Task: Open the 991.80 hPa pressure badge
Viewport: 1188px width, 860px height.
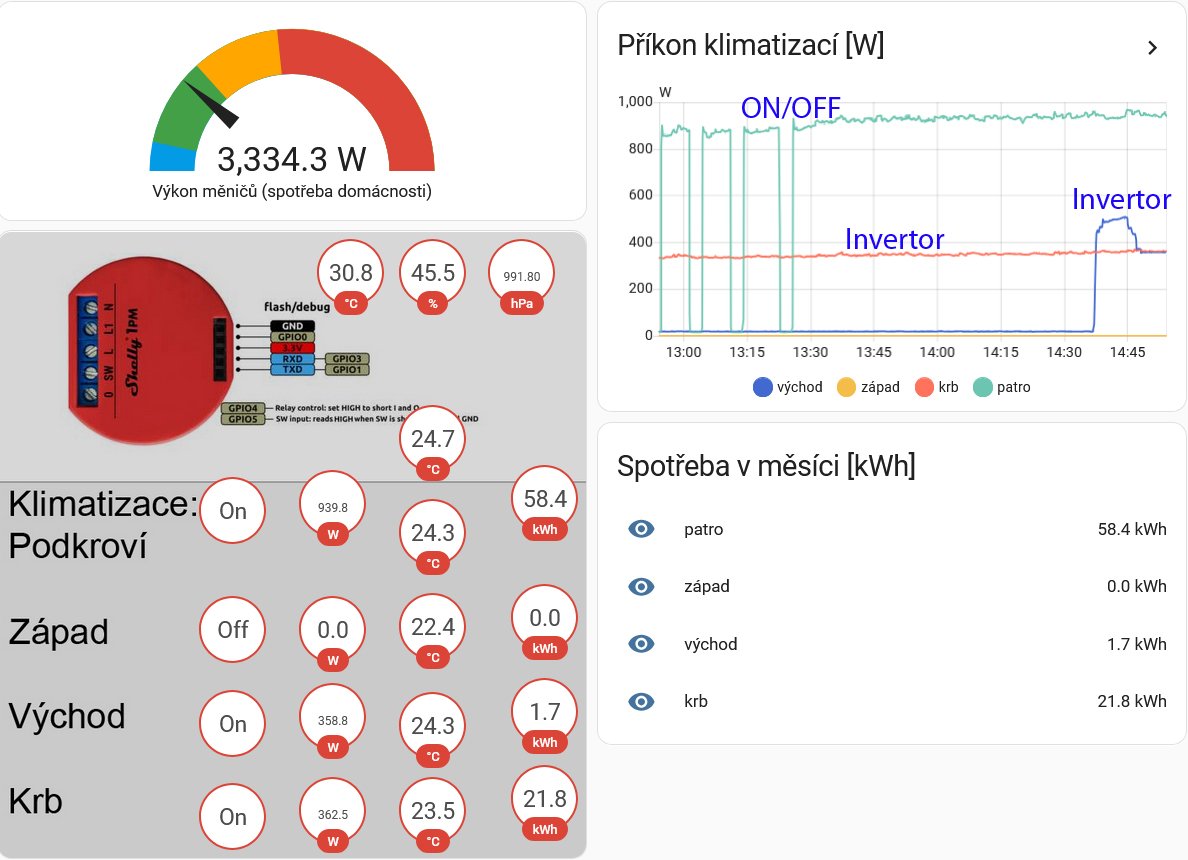Action: (521, 277)
